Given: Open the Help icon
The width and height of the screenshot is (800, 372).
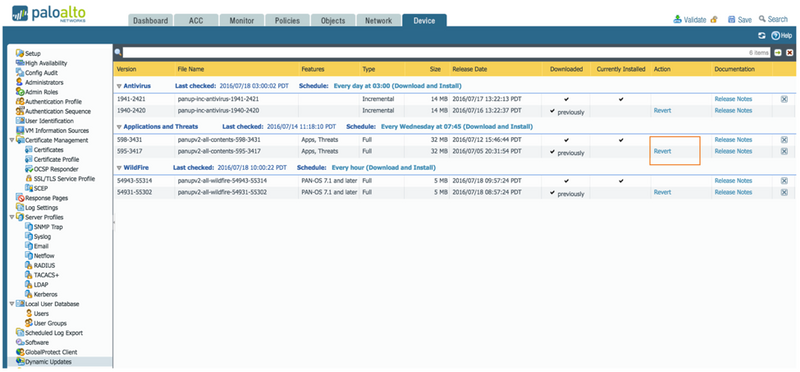Looking at the screenshot, I should coord(776,35).
